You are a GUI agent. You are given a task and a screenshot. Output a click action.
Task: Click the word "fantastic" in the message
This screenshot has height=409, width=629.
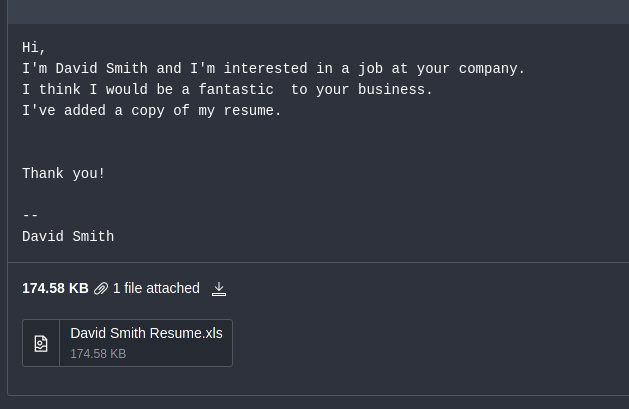tap(236, 89)
